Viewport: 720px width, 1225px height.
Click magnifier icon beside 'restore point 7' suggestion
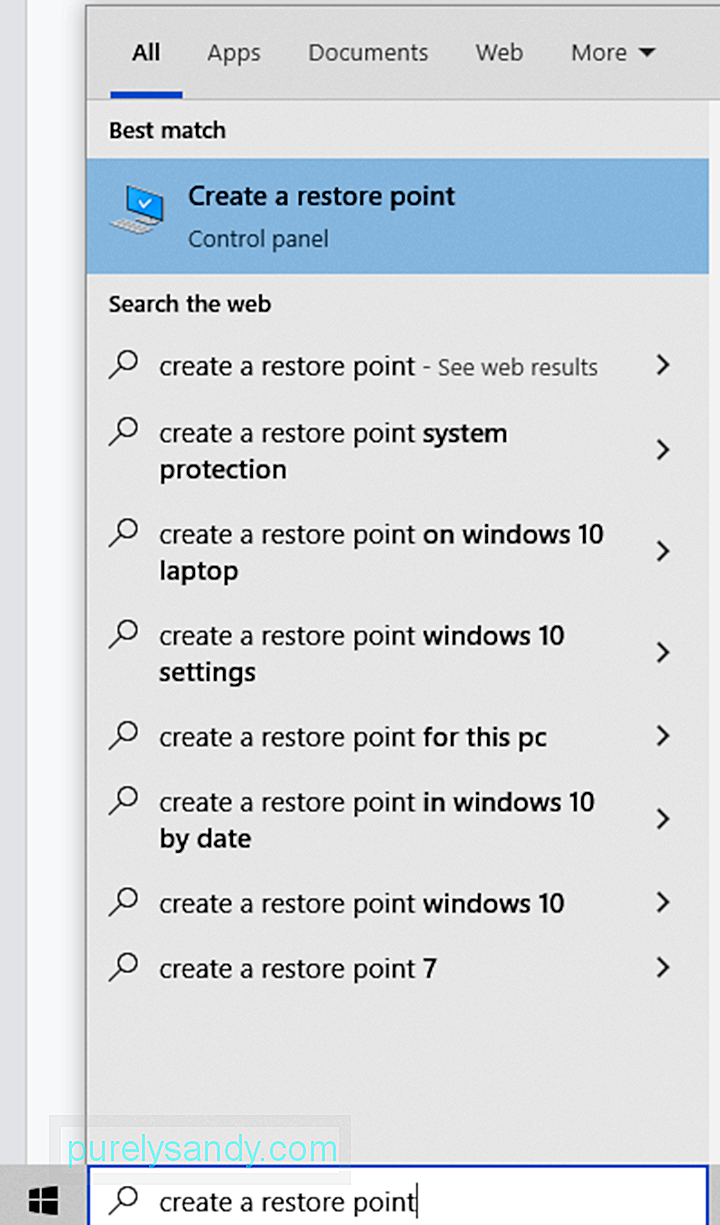124,966
